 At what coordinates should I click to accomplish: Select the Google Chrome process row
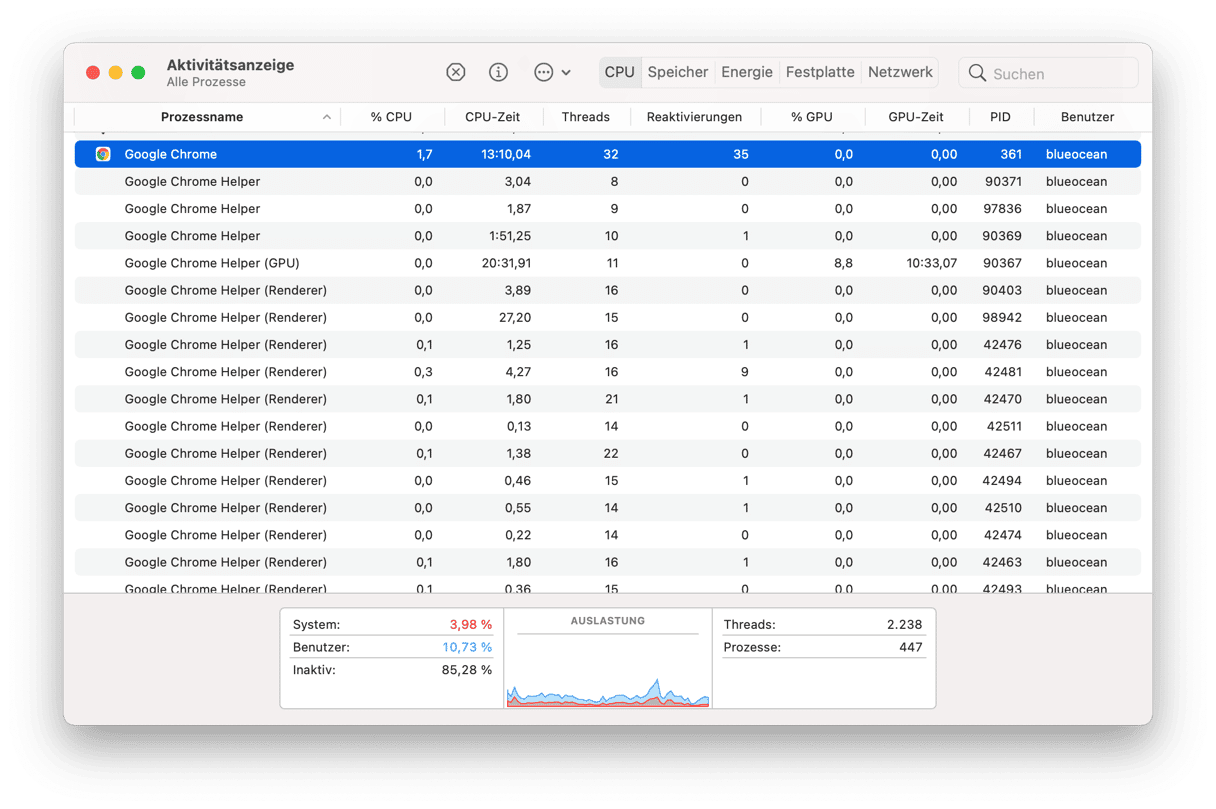(x=608, y=154)
